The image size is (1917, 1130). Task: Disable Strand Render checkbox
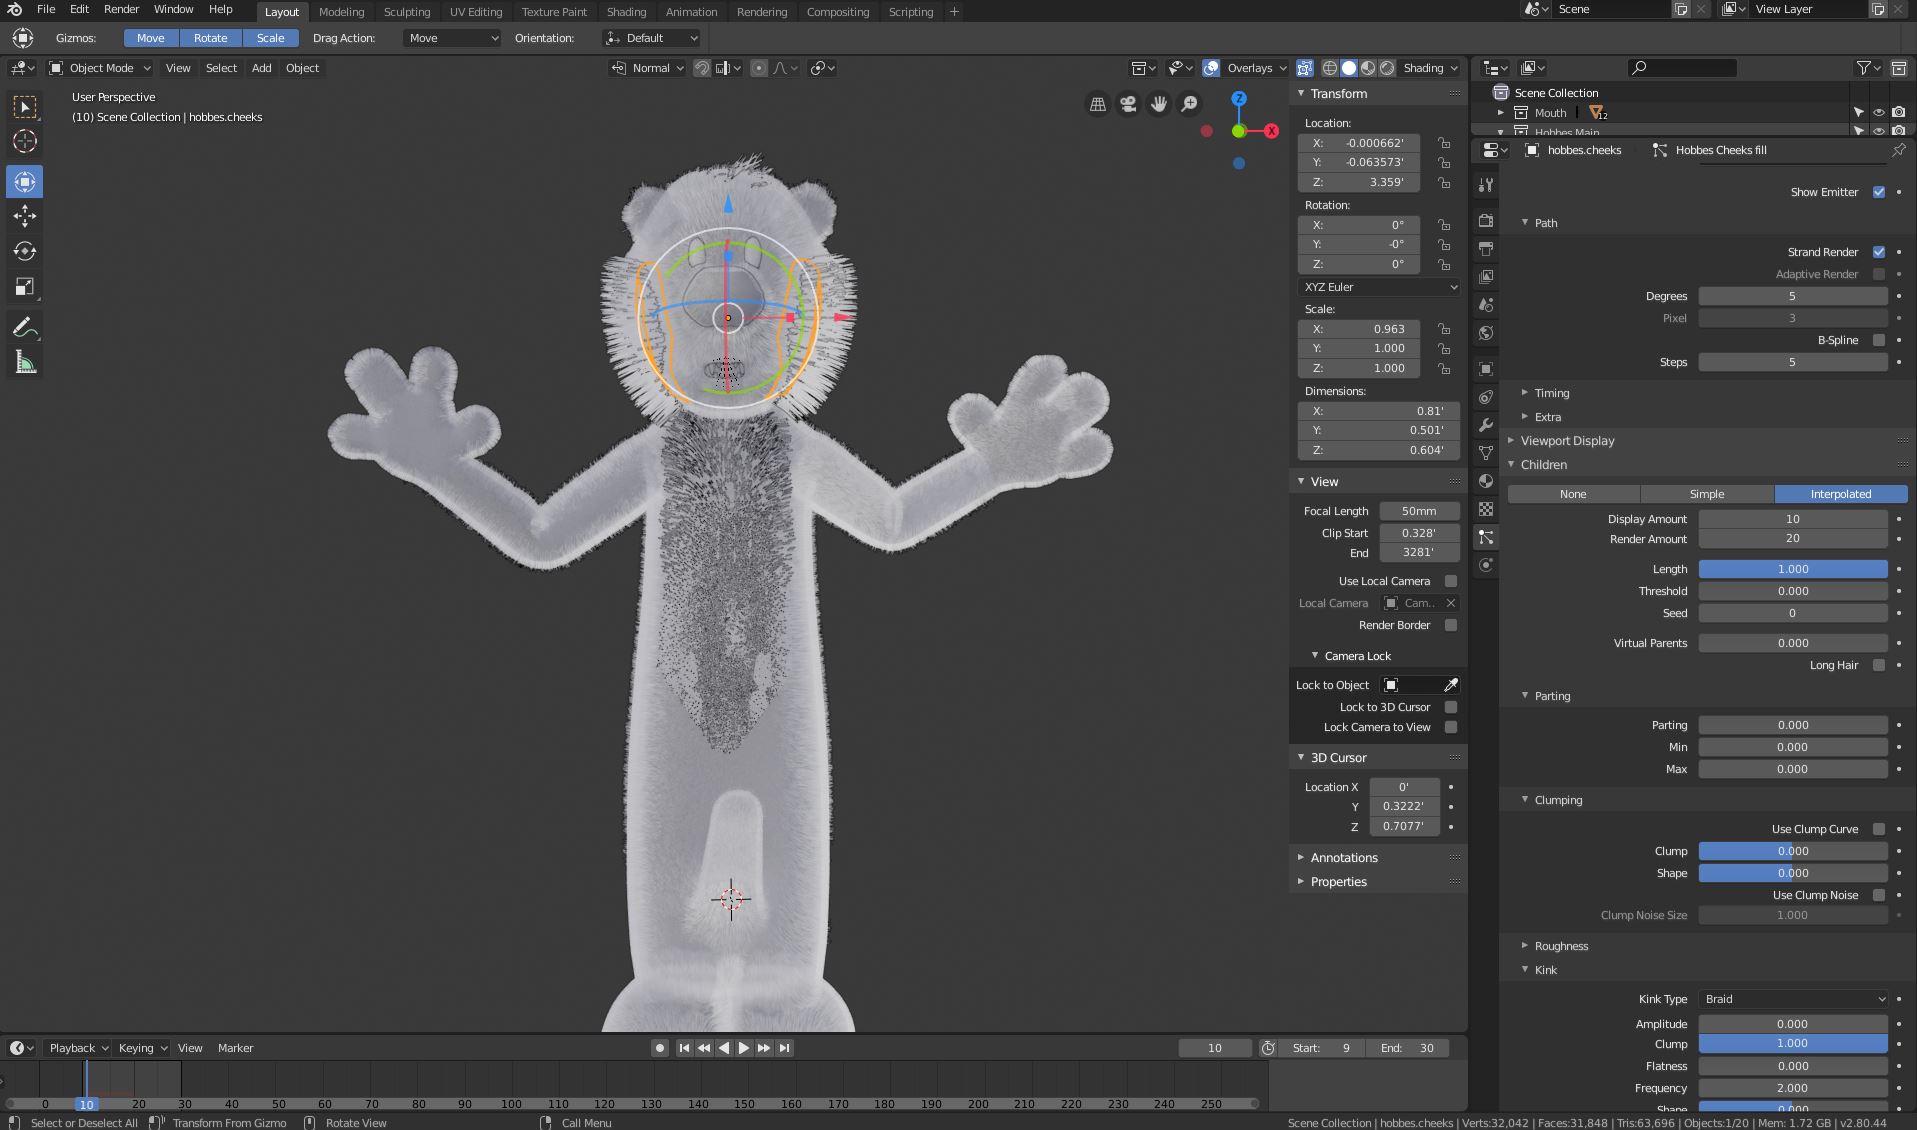coord(1879,252)
